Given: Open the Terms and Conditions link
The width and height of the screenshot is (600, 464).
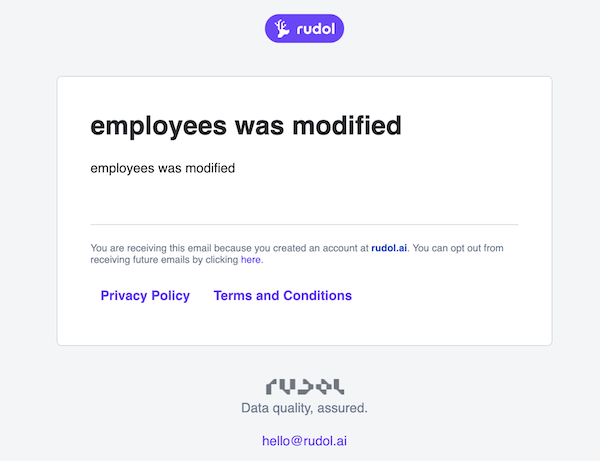Looking at the screenshot, I should tap(282, 296).
